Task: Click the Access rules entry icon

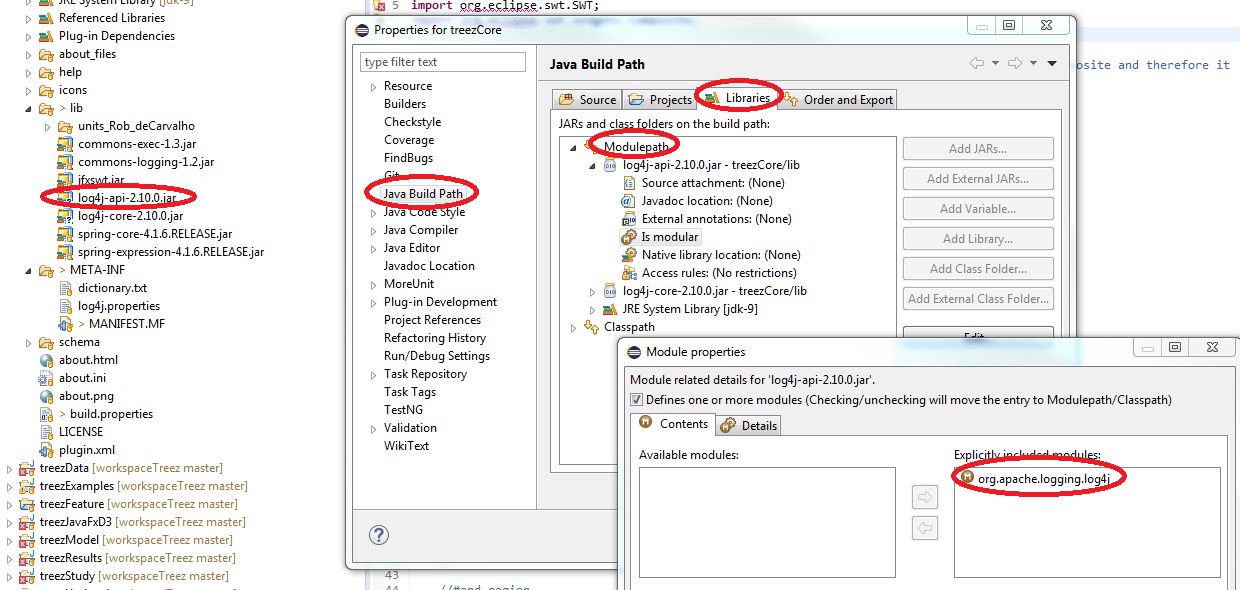Action: (x=629, y=273)
